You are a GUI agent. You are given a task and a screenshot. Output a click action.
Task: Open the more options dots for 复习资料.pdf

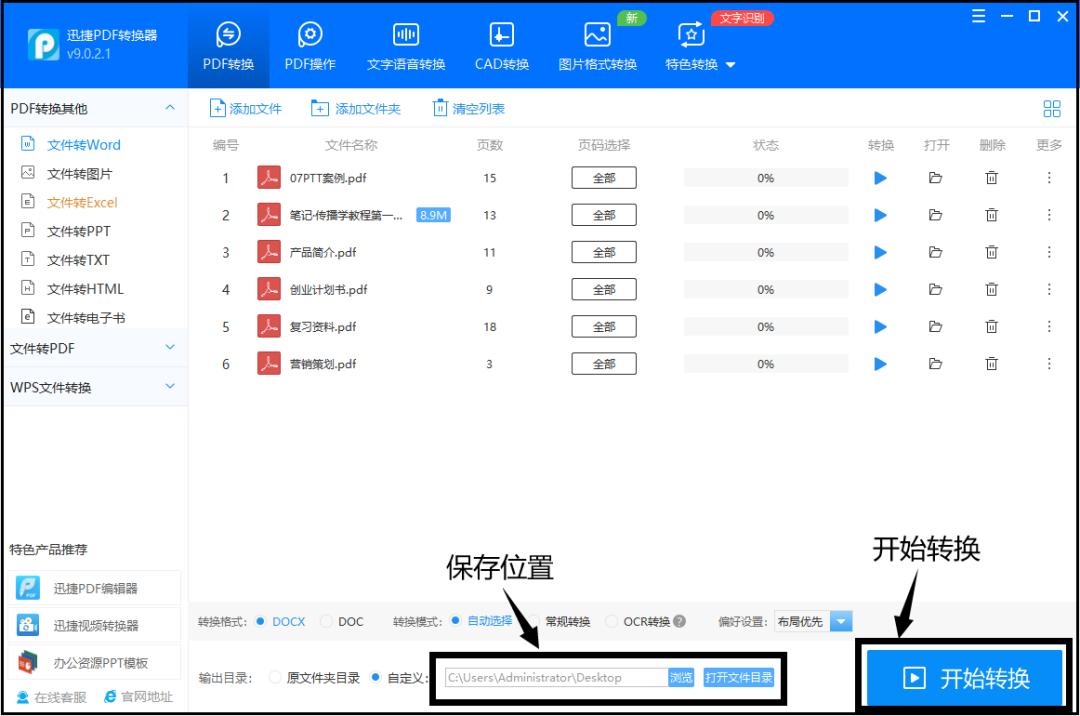coord(1050,326)
